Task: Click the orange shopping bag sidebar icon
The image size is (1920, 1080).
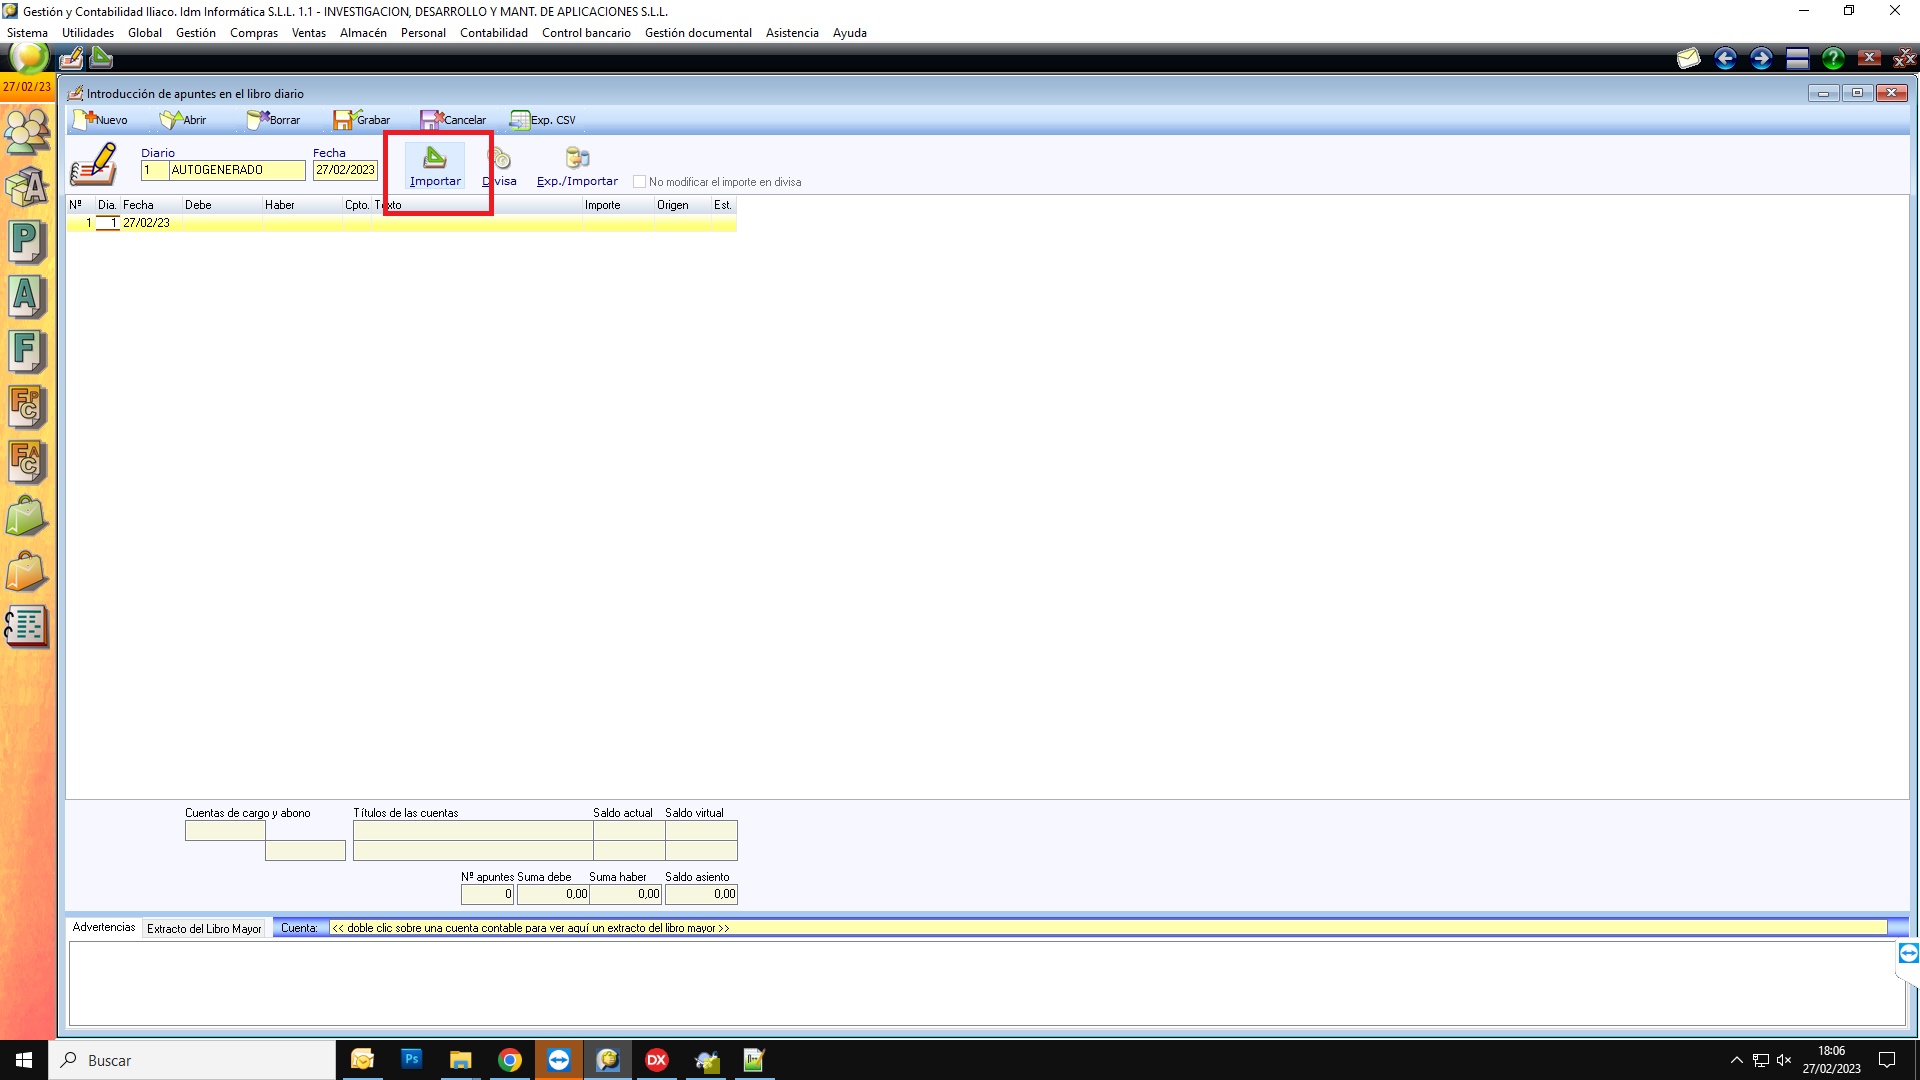Action: click(x=27, y=571)
